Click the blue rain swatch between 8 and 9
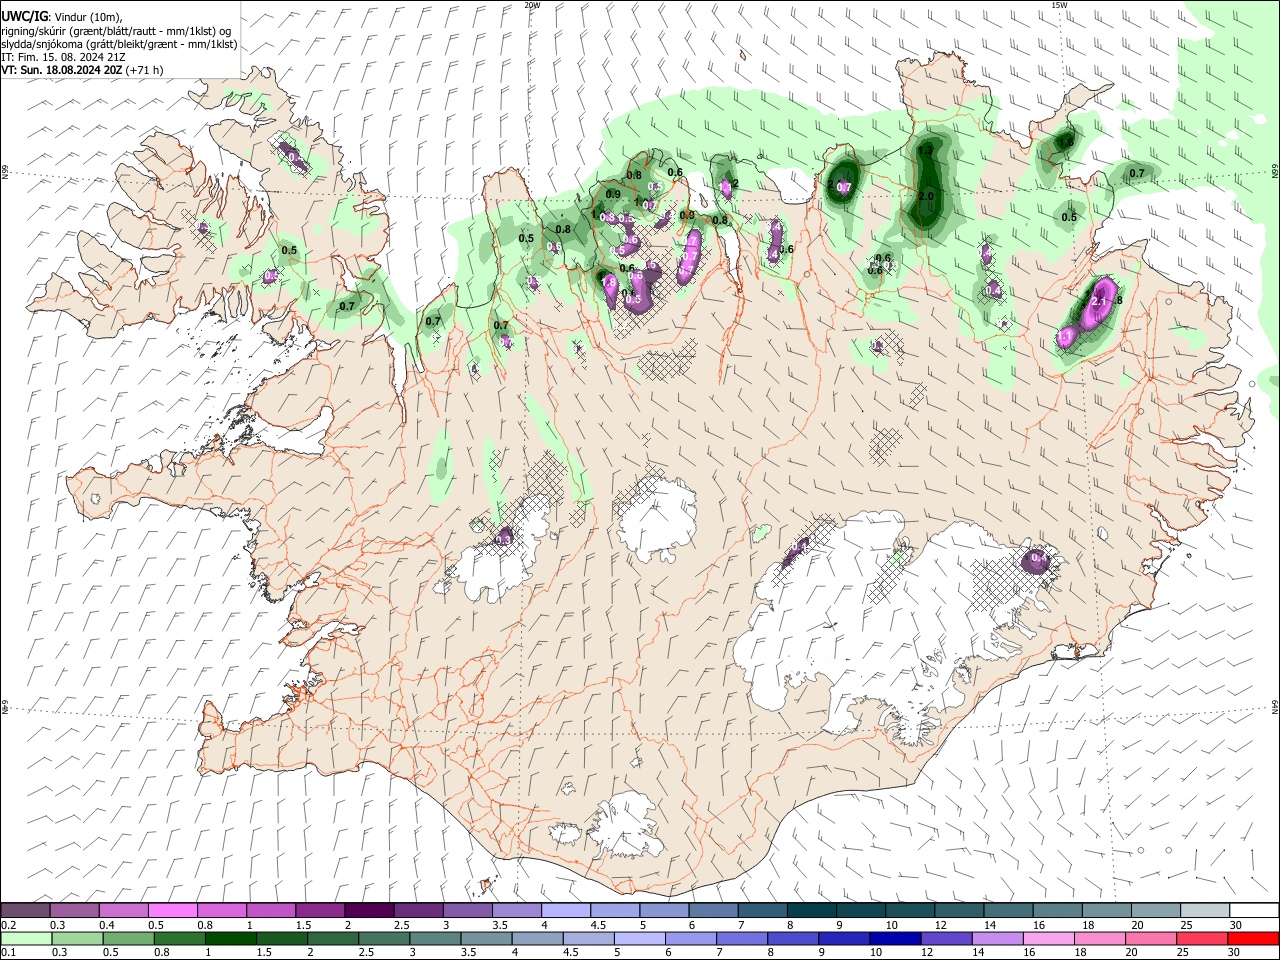 tap(791, 938)
